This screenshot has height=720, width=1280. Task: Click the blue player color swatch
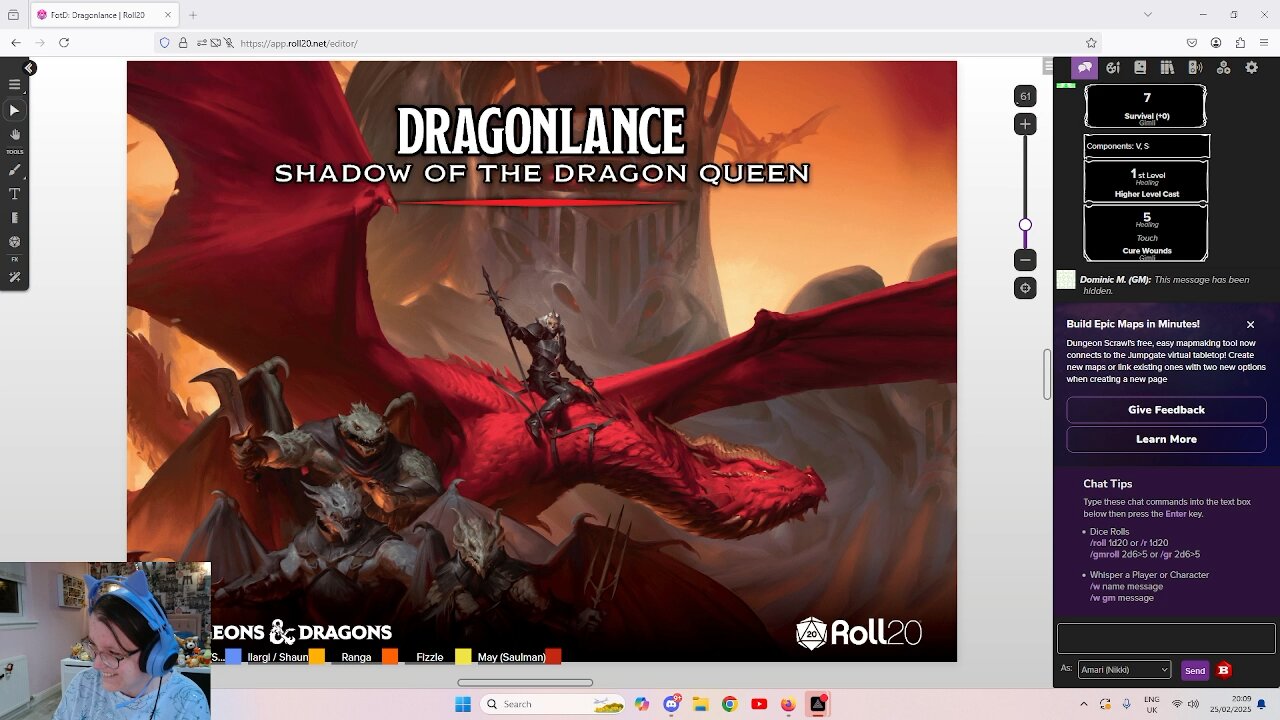[x=233, y=657]
